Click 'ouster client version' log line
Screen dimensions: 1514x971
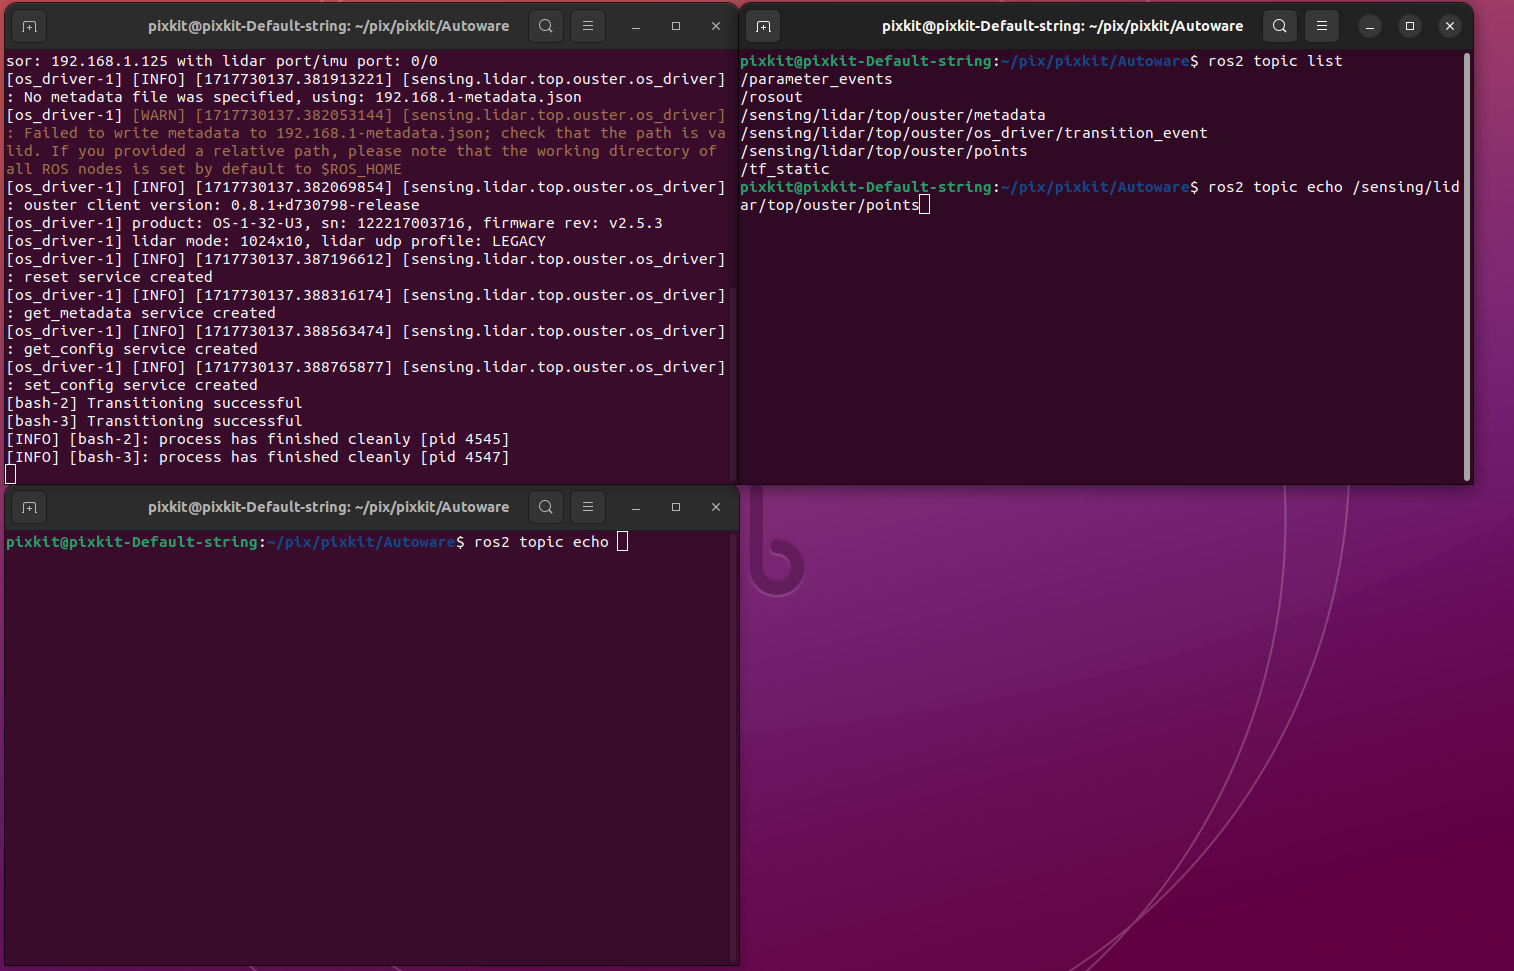click(213, 205)
